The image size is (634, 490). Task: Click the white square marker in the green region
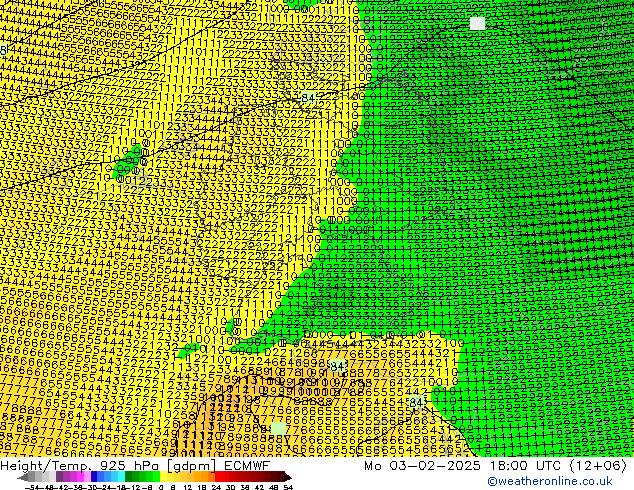(x=478, y=23)
